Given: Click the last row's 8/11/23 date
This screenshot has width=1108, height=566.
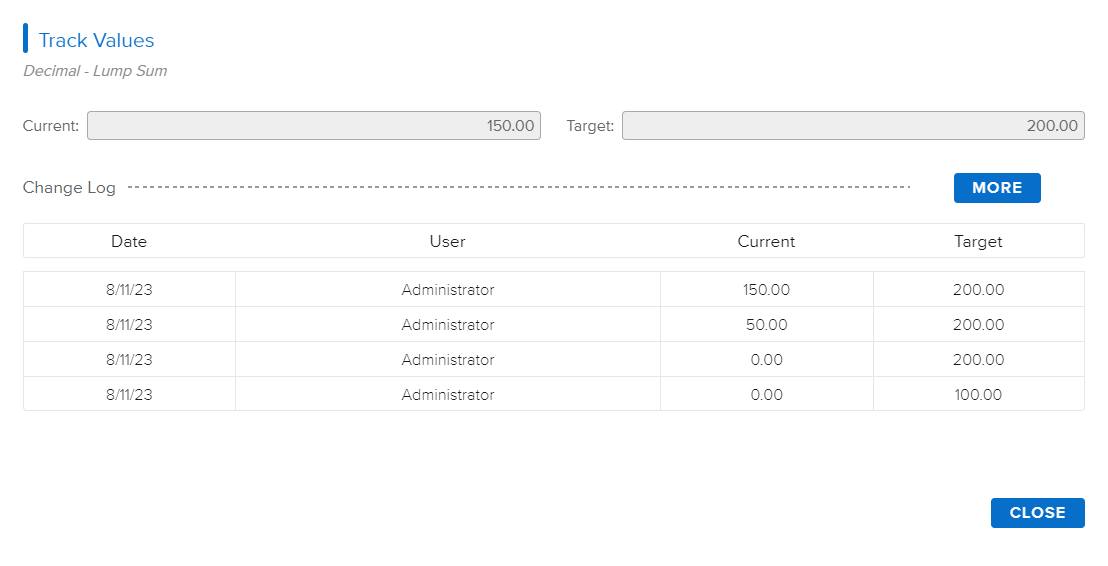Looking at the screenshot, I should [129, 395].
